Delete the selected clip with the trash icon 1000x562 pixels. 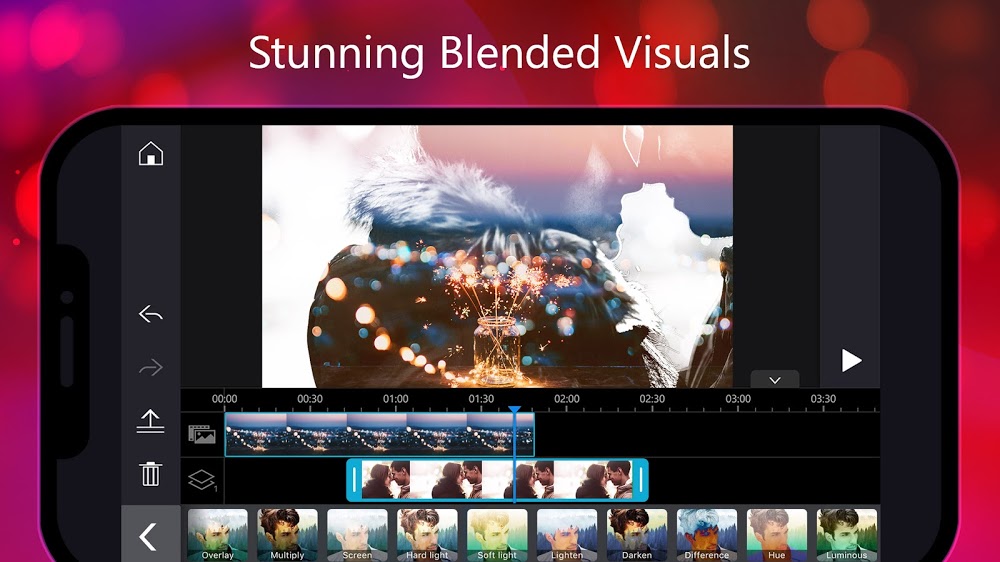tap(151, 474)
